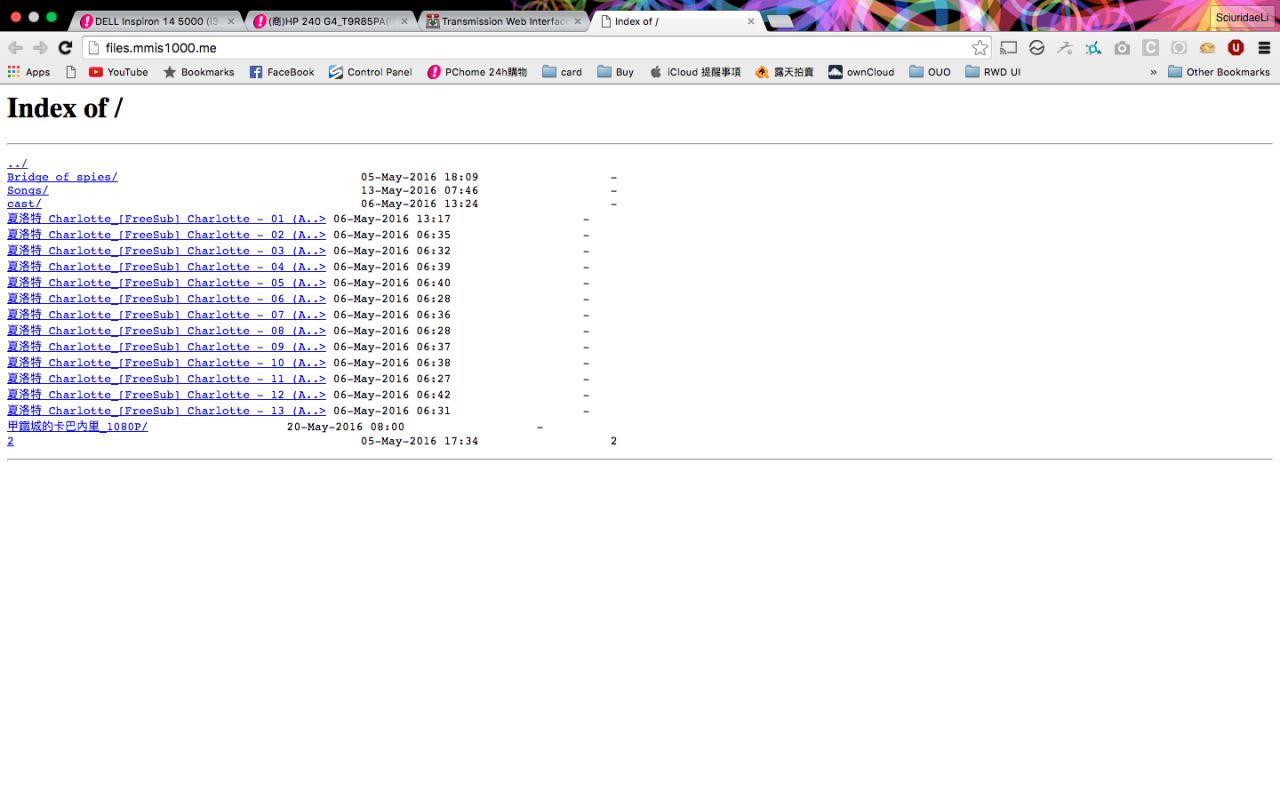
Task: Open the Cast extension icon
Action: pos(1009,48)
